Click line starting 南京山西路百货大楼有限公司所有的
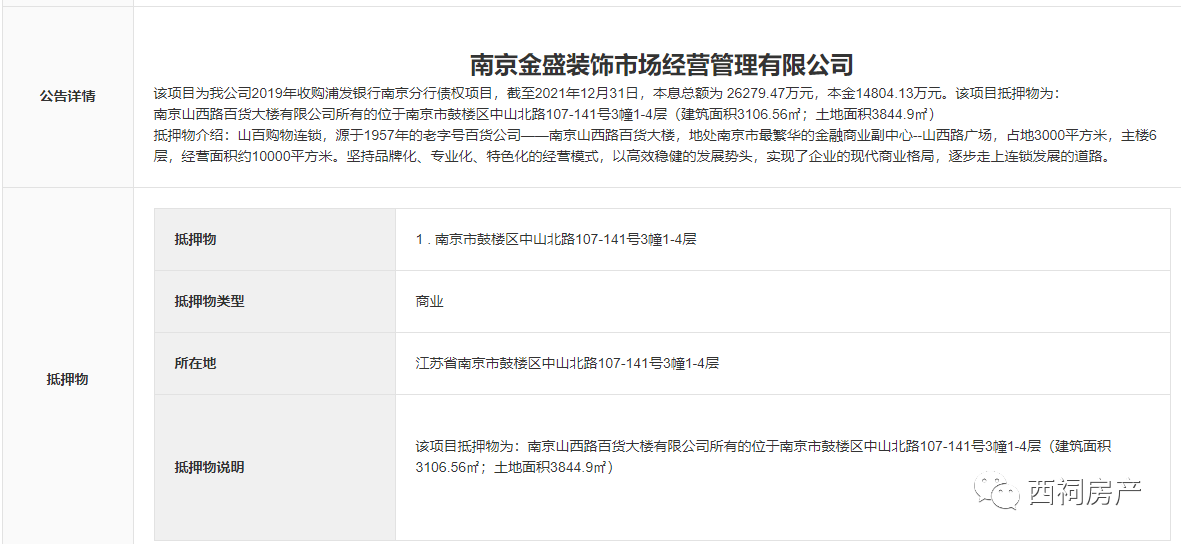Screen dimensions: 1181x544 point(544,115)
